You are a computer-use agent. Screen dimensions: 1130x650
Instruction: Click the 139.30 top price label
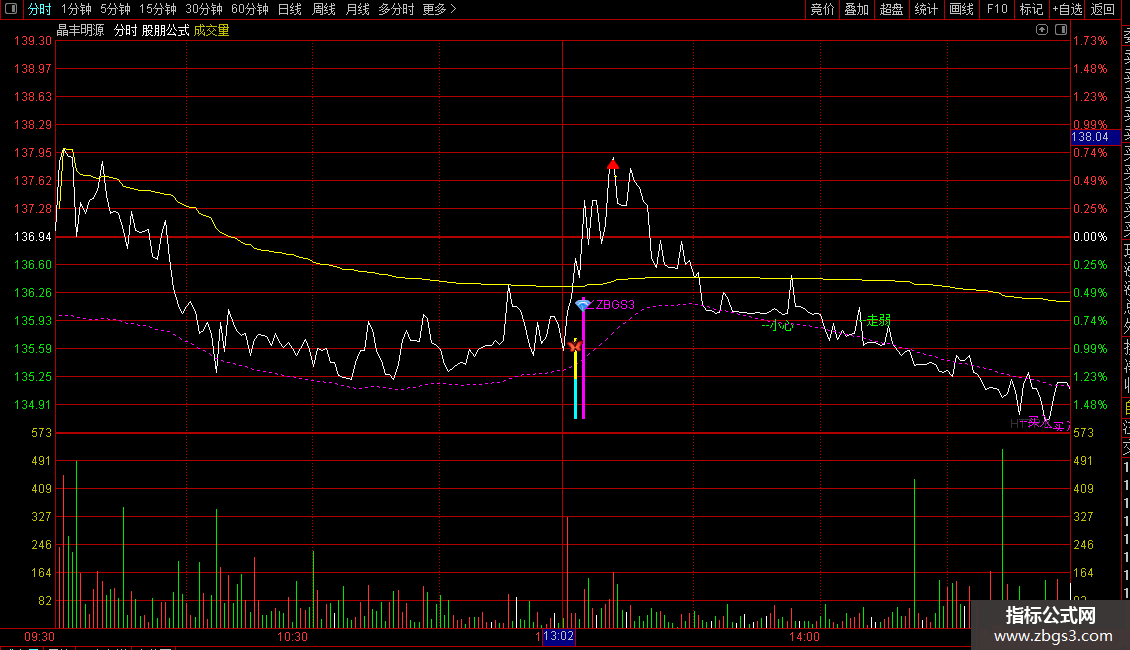pos(33,41)
